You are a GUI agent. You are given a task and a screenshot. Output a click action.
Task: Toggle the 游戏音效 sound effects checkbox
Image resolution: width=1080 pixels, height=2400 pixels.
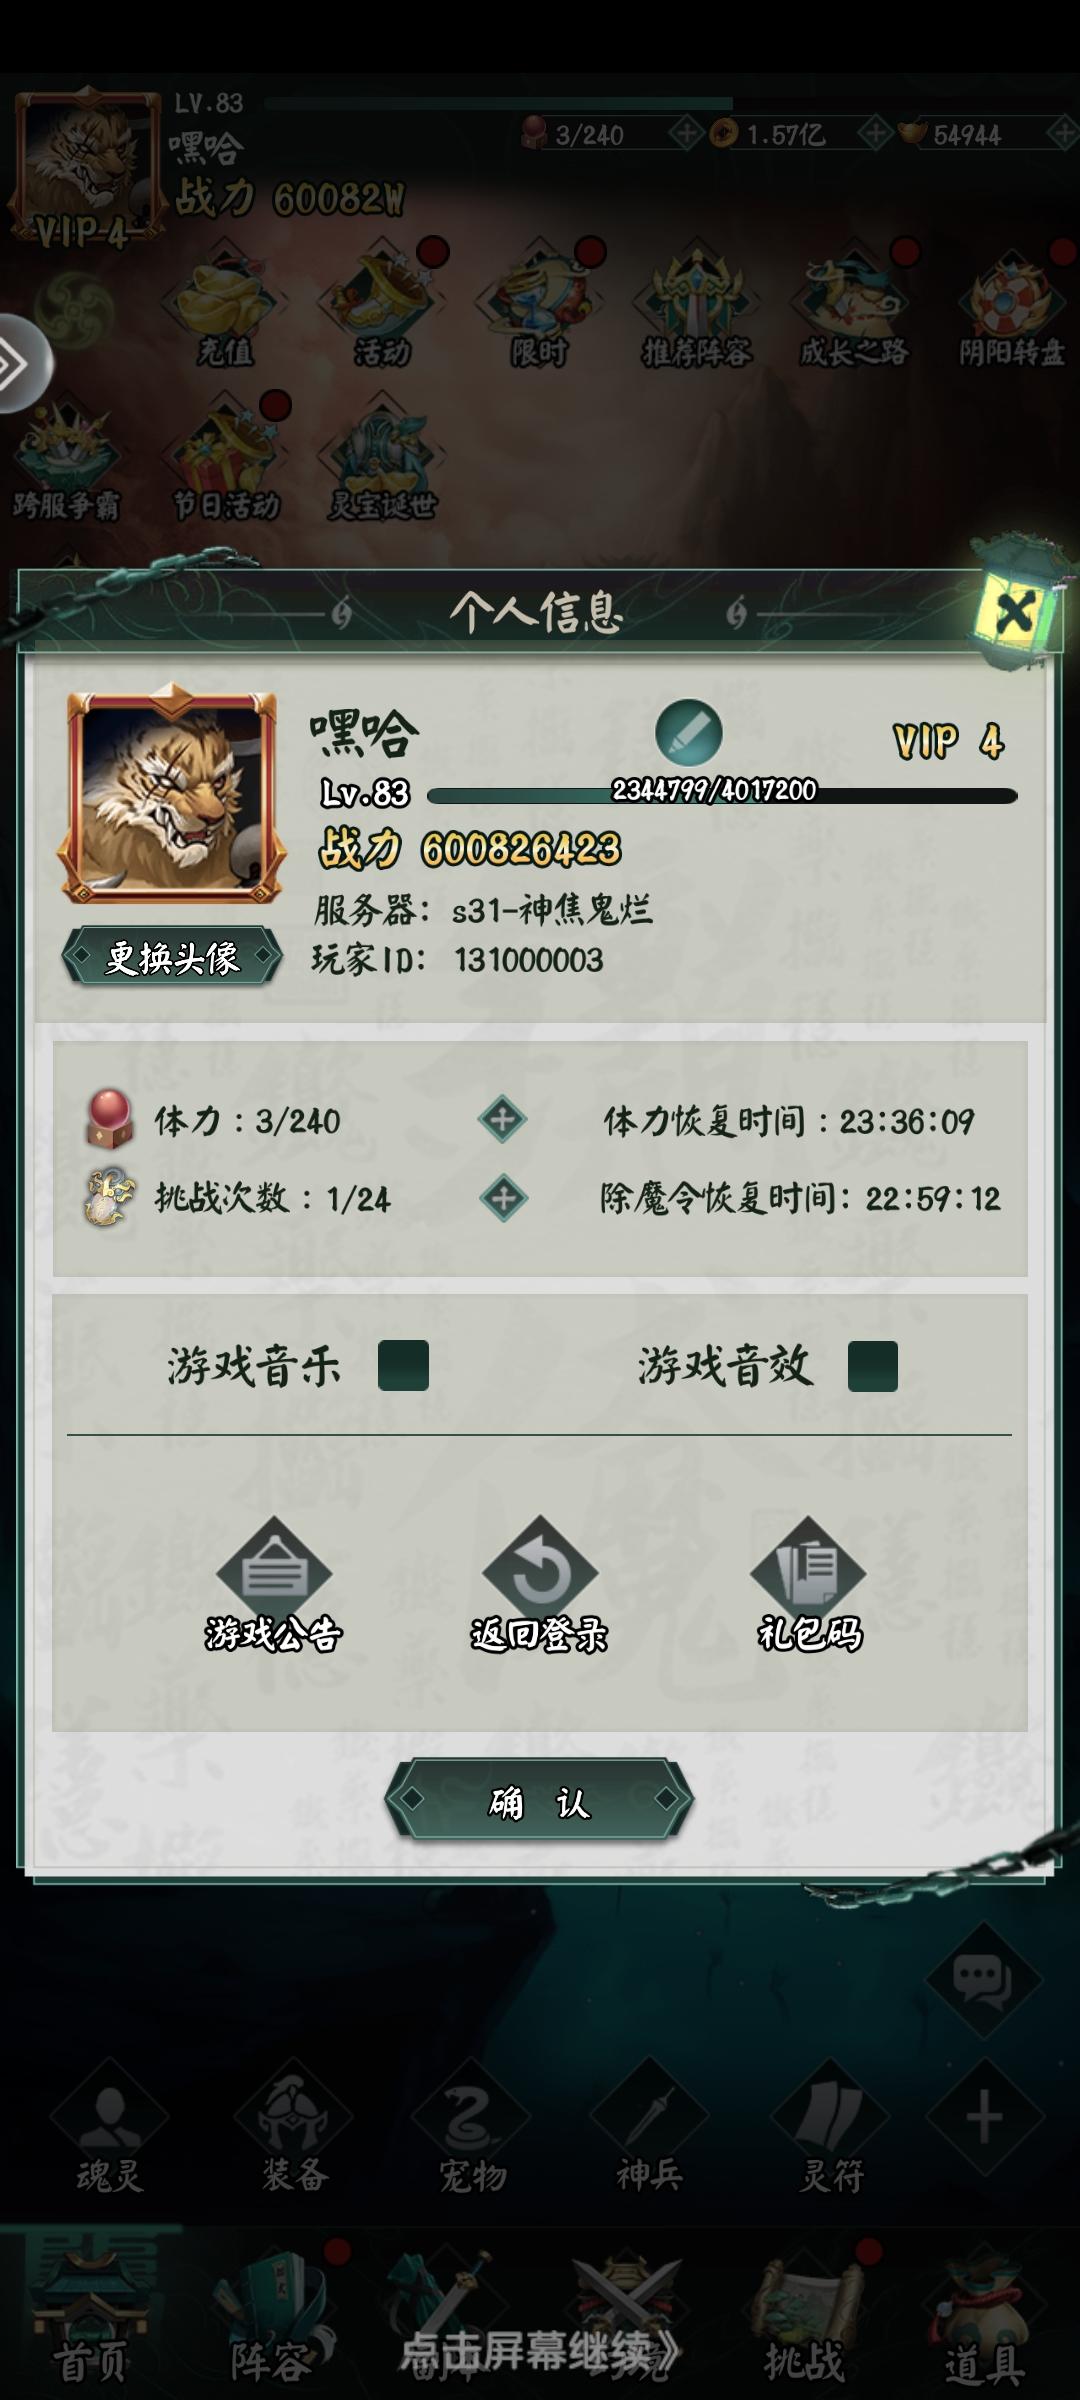873,1366
